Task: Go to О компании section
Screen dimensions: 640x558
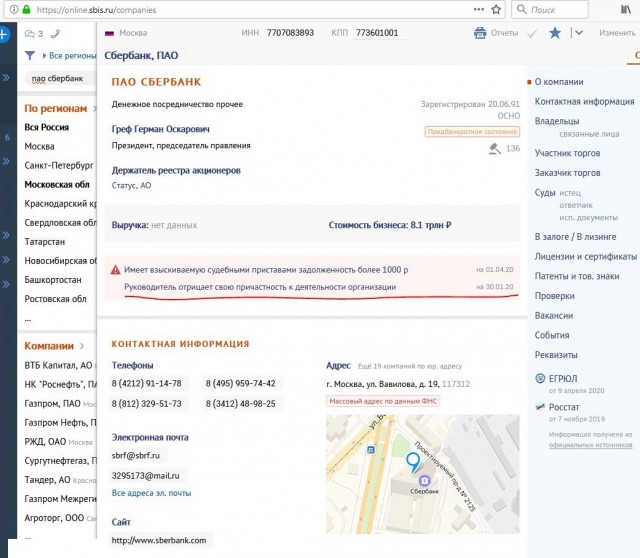Action: pyautogui.click(x=559, y=82)
